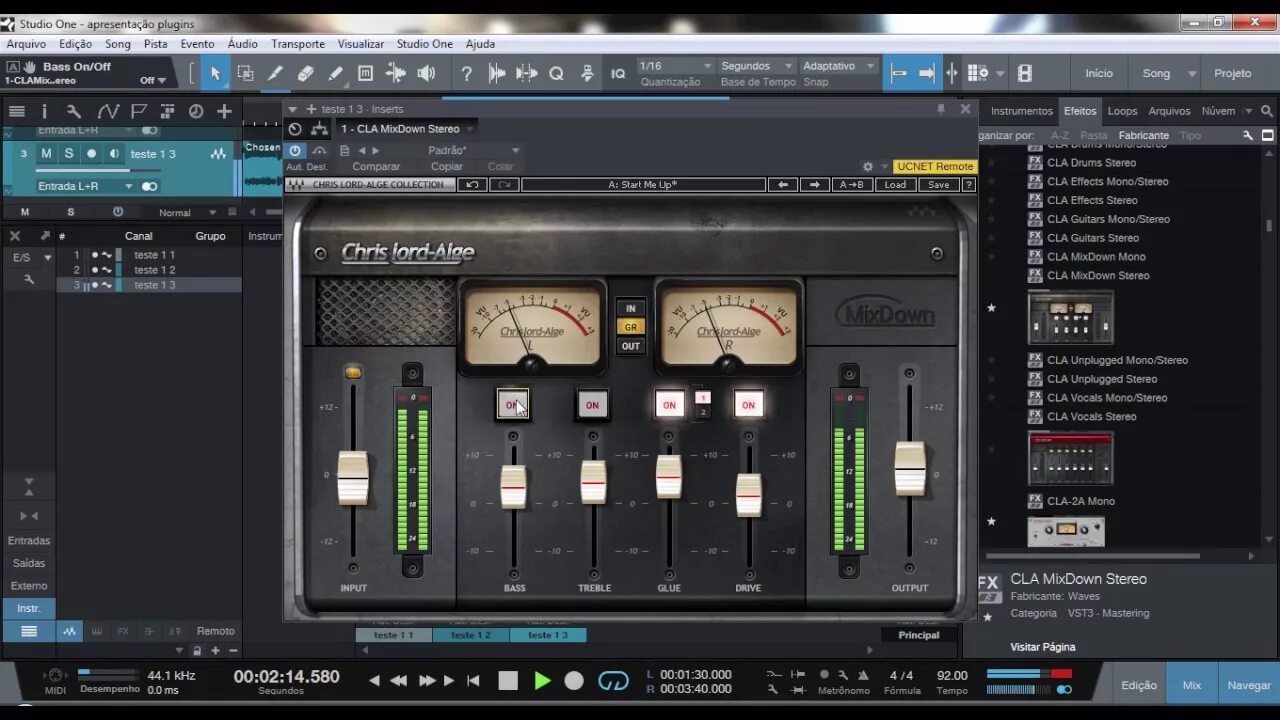The image size is (1280, 720).
Task: Open the 1 - CLA MixDown Stereo dropdown
Action: [x=406, y=129]
